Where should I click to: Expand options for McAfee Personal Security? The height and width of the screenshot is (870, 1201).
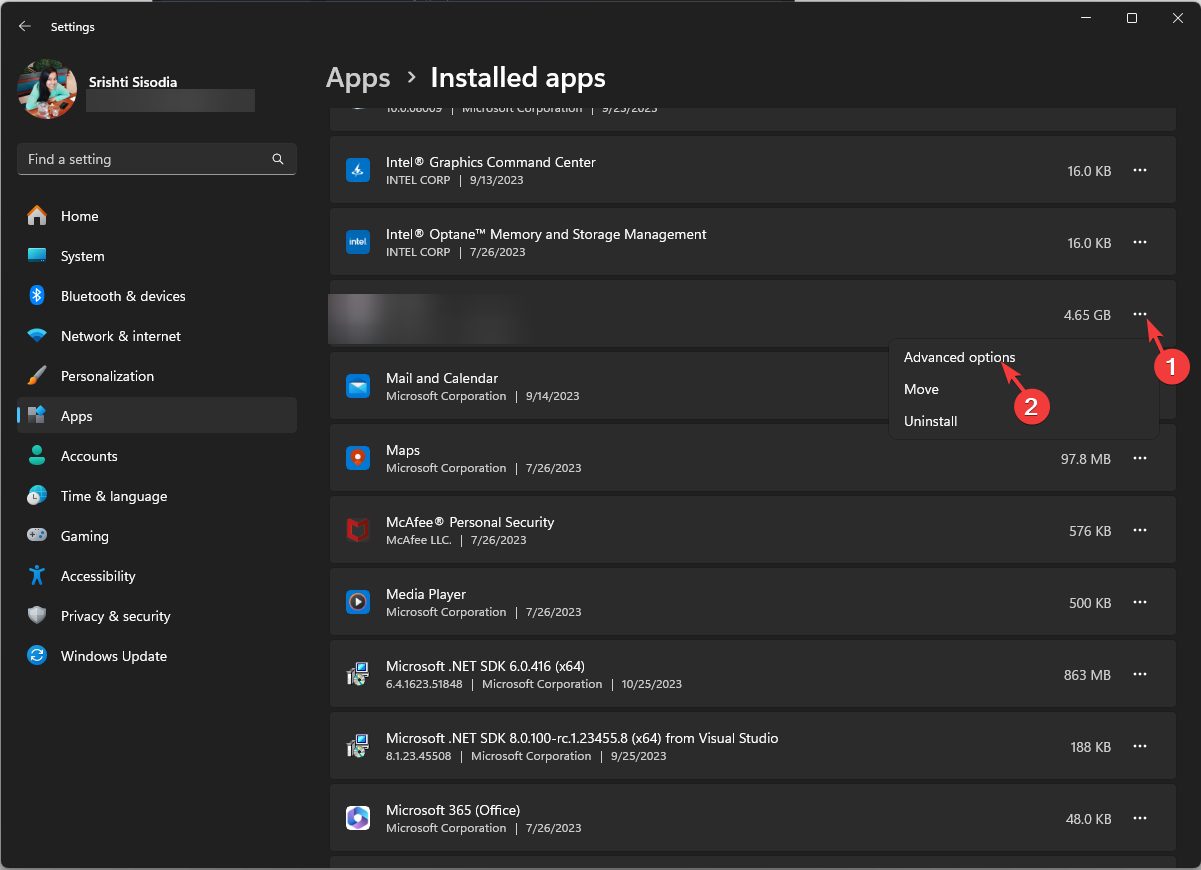(1139, 530)
